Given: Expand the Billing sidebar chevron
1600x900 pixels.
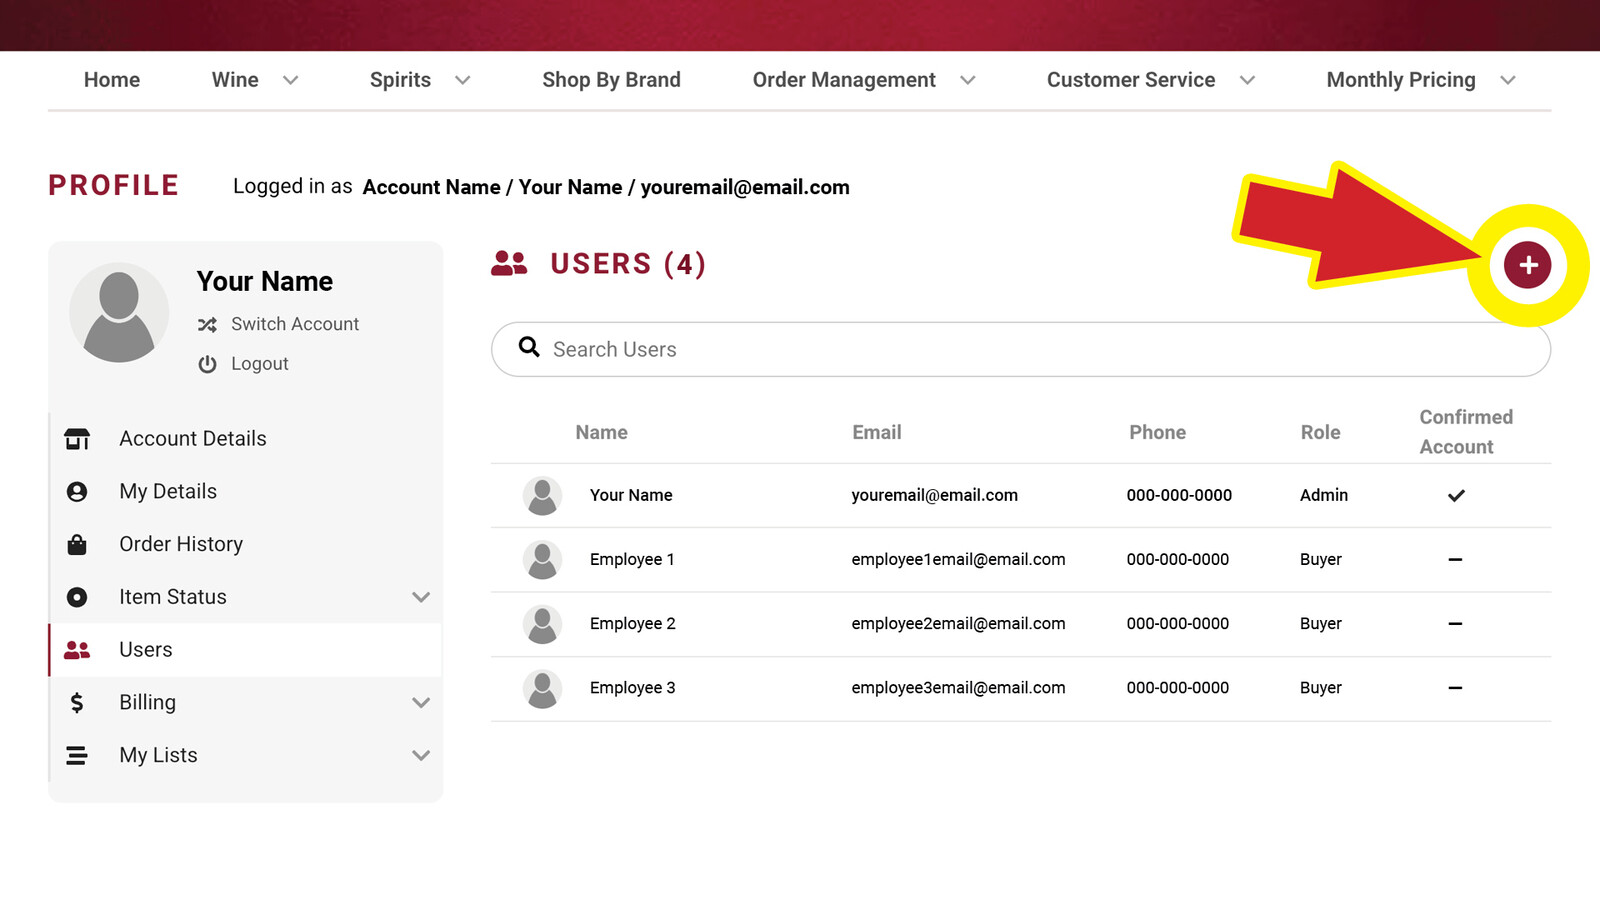Looking at the screenshot, I should click(x=421, y=703).
